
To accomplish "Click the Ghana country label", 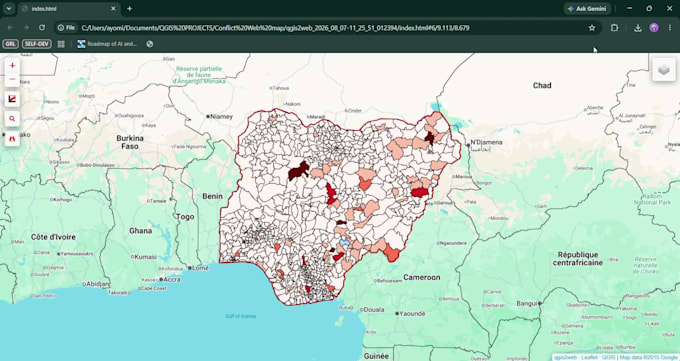I will (x=141, y=231).
